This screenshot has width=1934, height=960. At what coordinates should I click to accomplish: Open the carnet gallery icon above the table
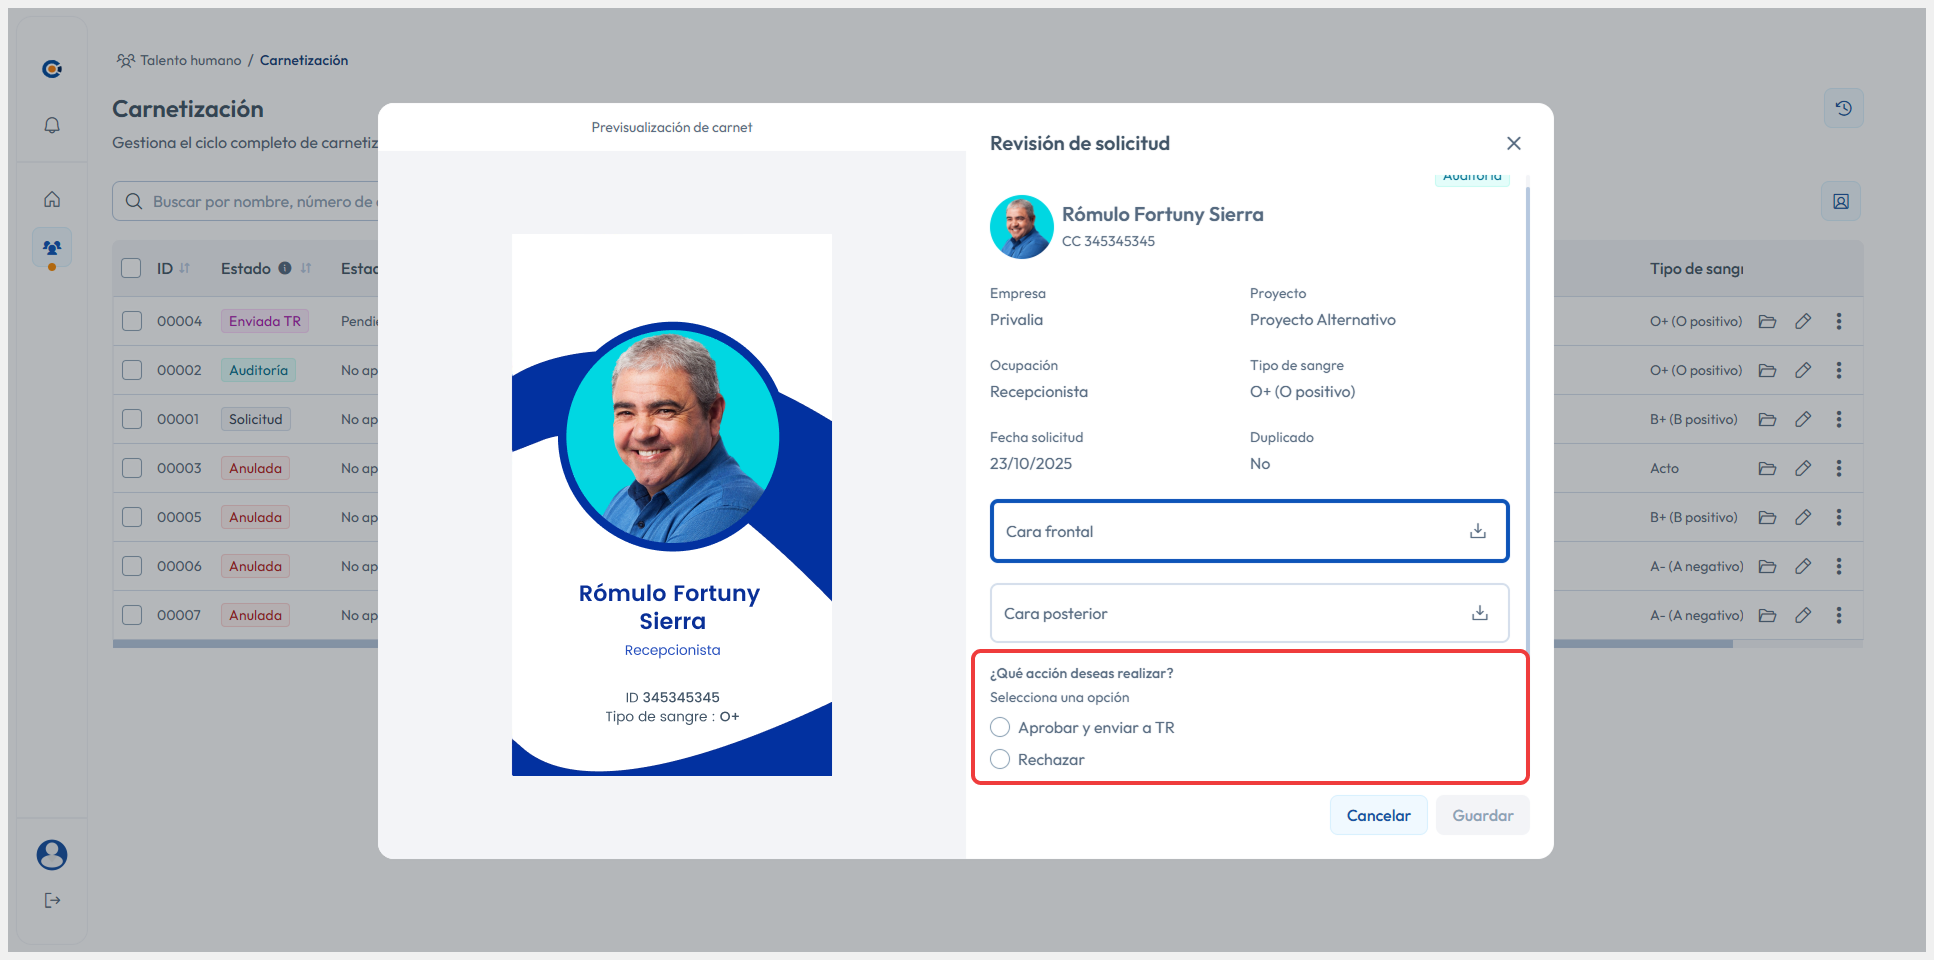[x=1840, y=201]
